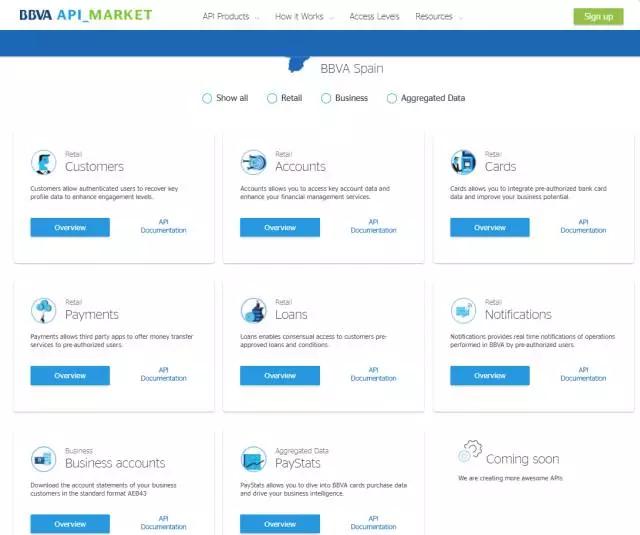Image resolution: width=640 pixels, height=535 pixels.
Task: Open Cards API Documentation link
Action: coord(583,226)
